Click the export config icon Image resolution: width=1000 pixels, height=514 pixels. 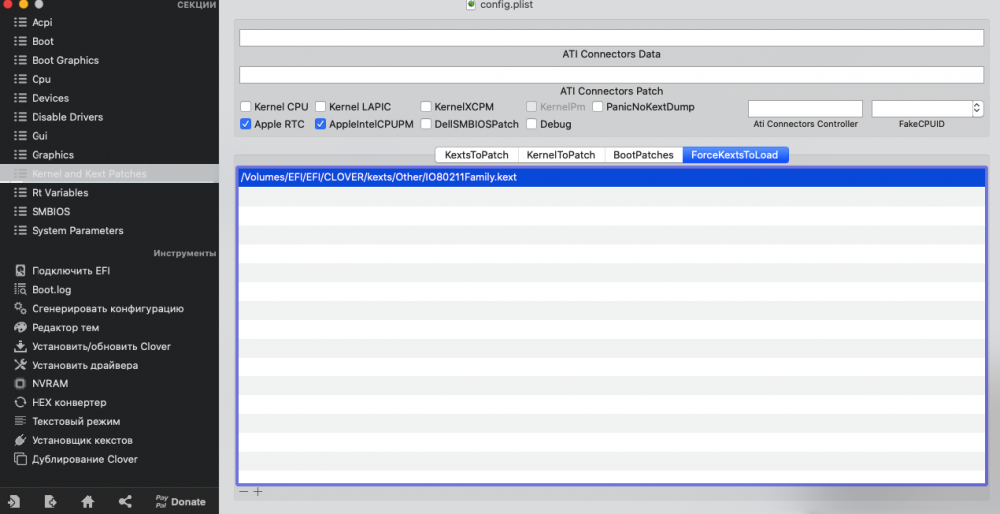coord(50,502)
